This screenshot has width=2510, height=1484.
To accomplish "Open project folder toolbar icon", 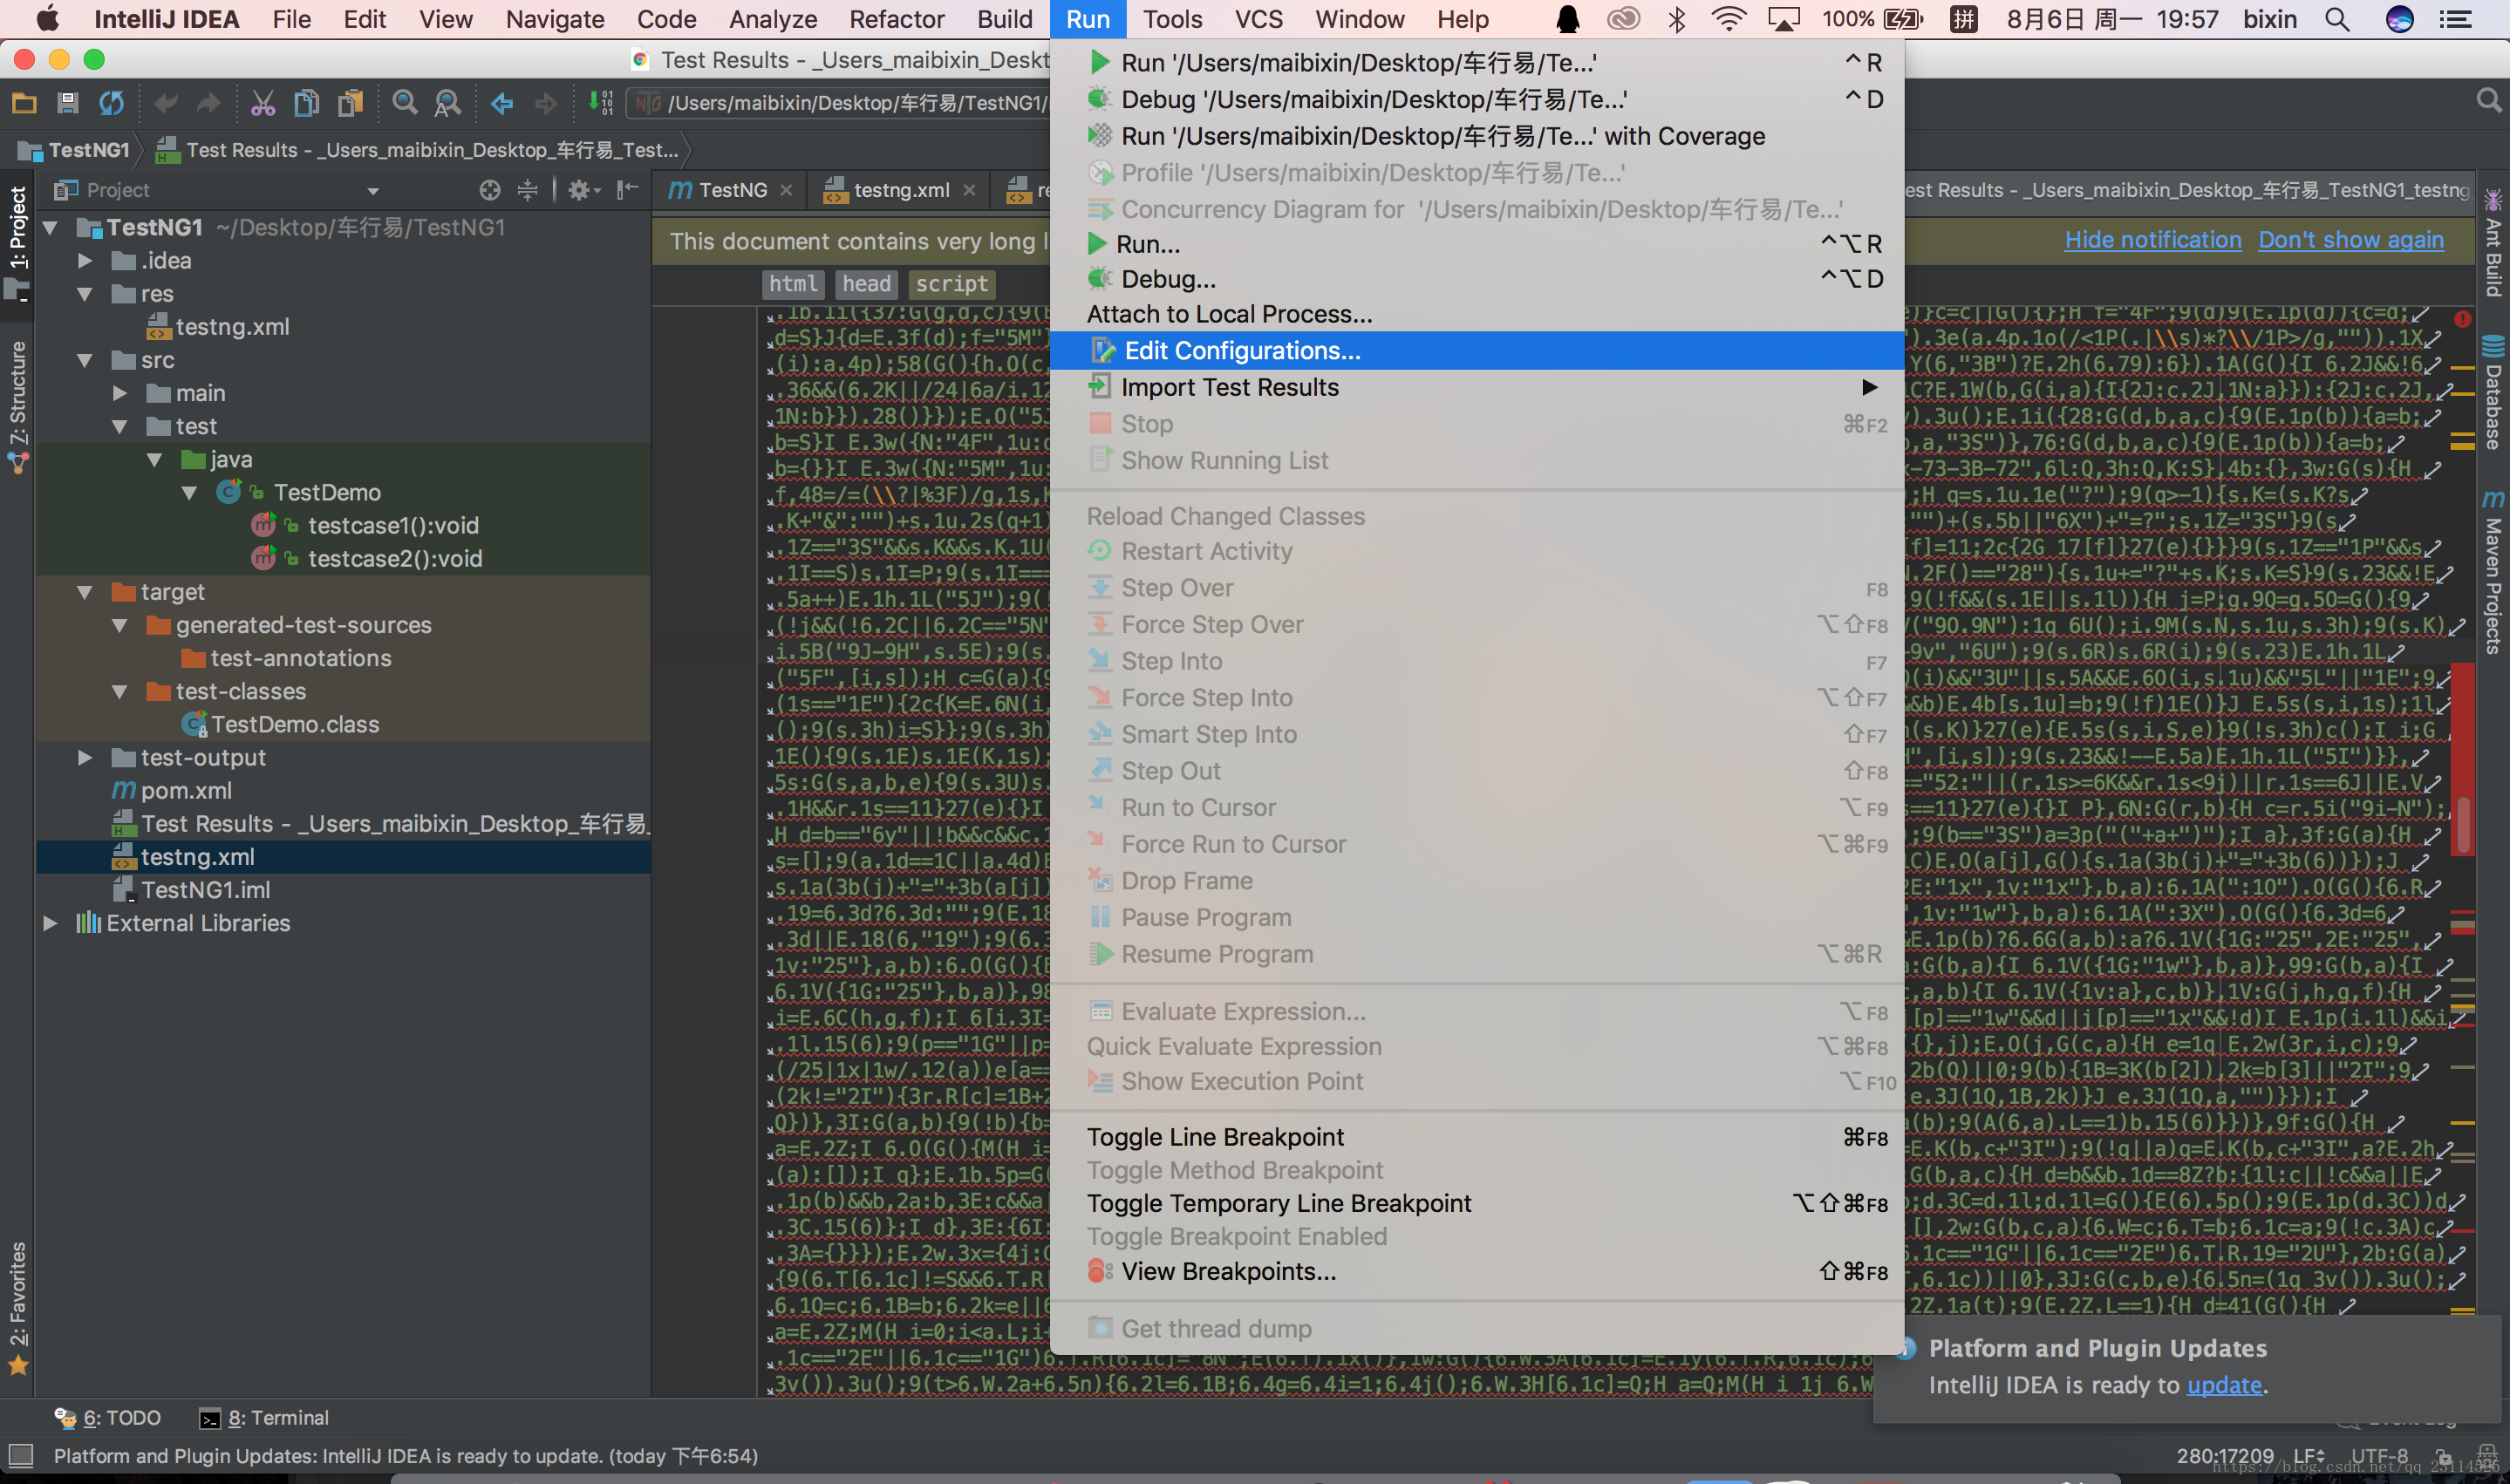I will pyautogui.click(x=24, y=103).
